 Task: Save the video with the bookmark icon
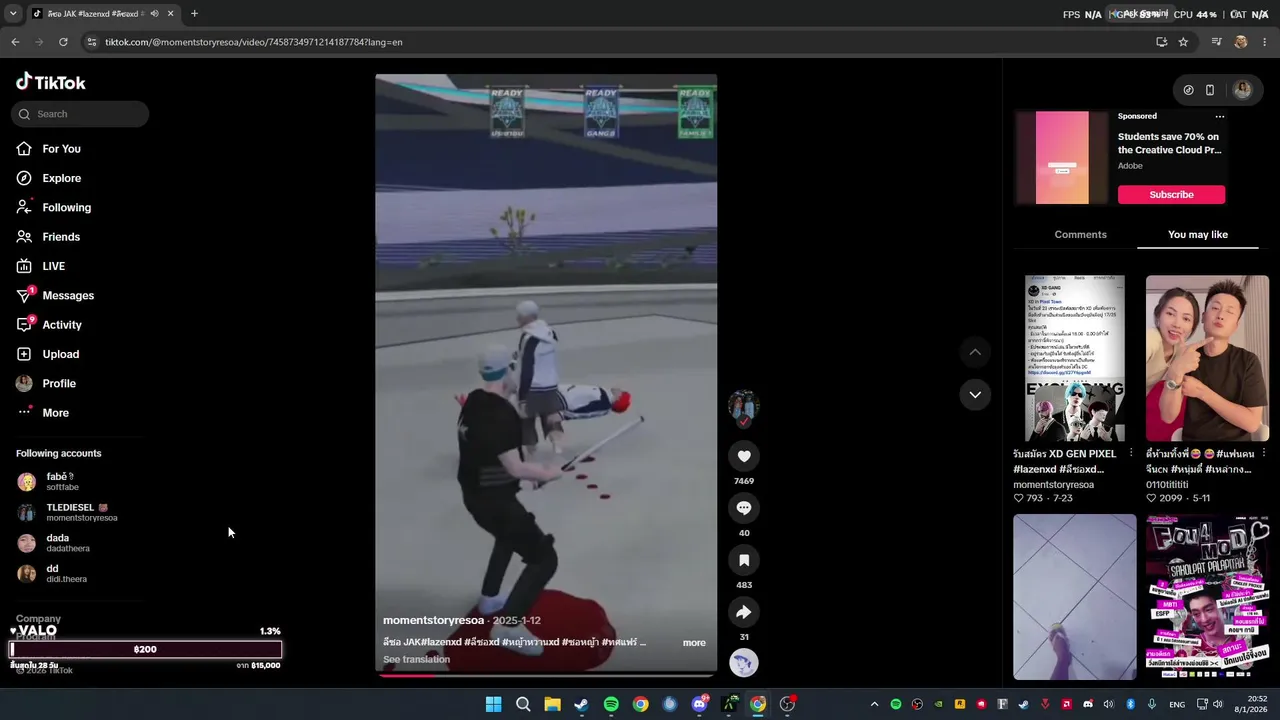point(744,560)
